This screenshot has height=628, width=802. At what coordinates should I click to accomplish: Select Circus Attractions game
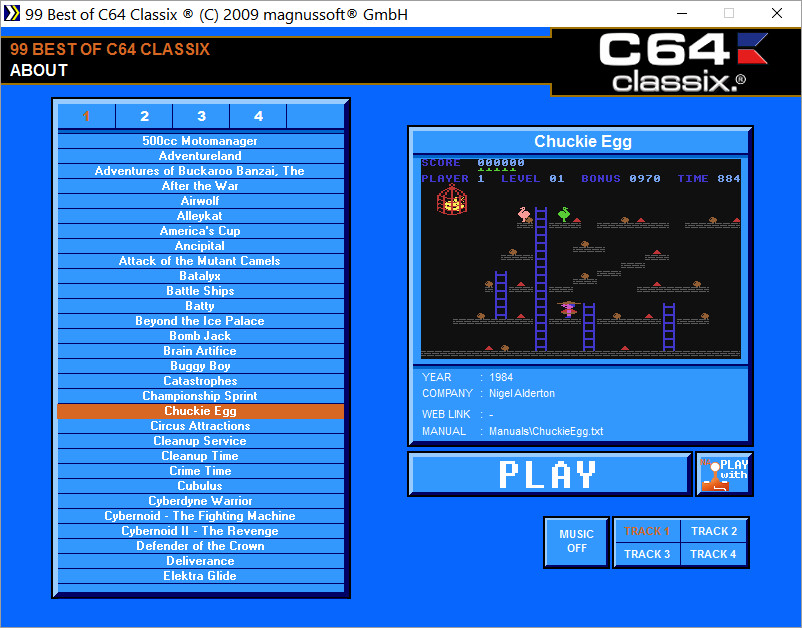click(200, 425)
